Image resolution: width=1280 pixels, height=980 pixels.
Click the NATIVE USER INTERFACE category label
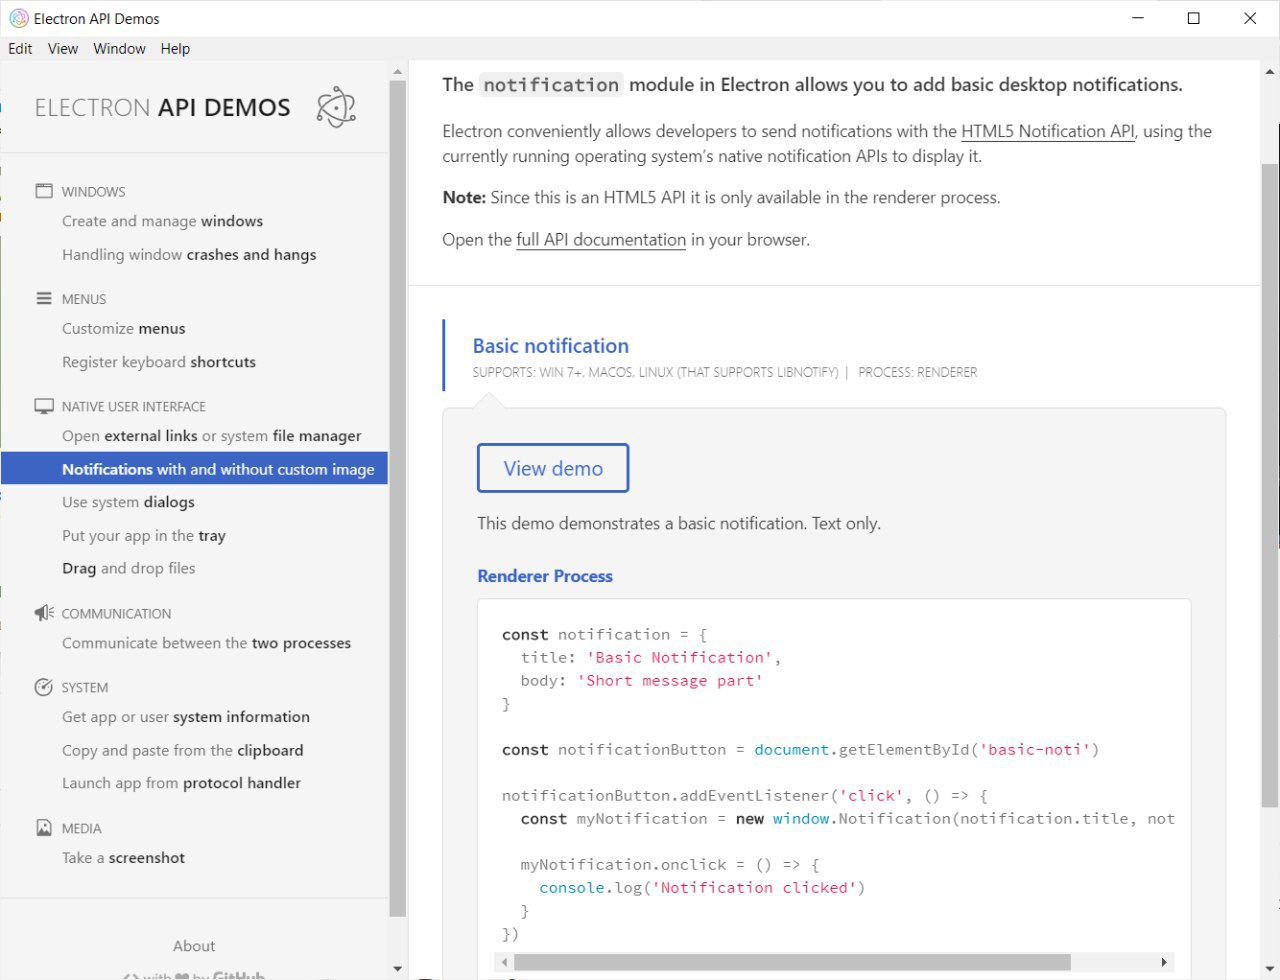(x=134, y=407)
